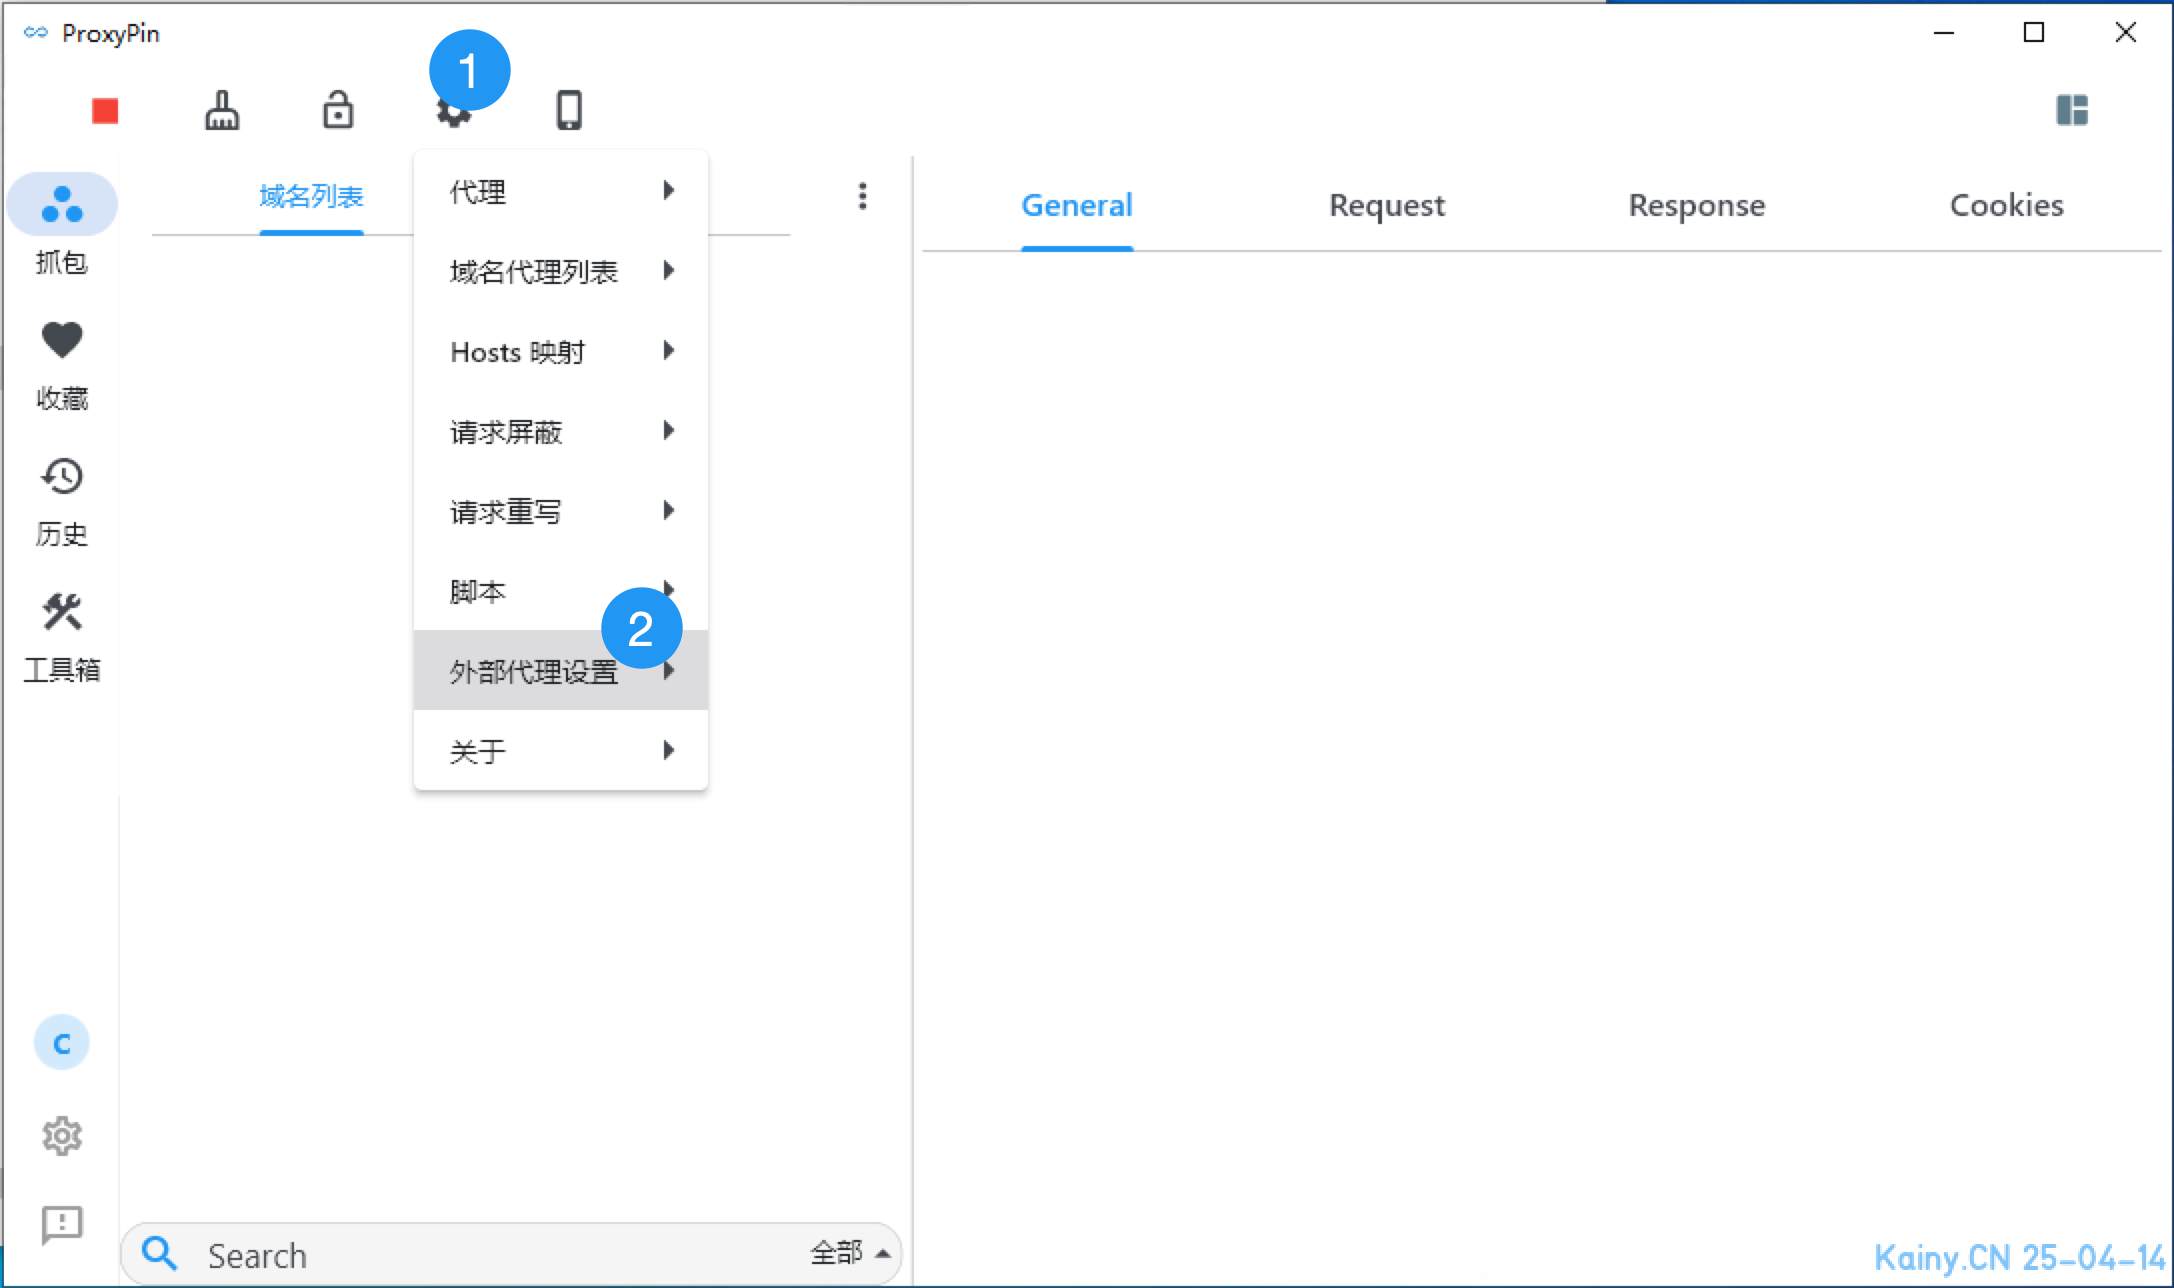Open the 全部 filter dropdown
The width and height of the screenshot is (2174, 1288).
coord(850,1253)
